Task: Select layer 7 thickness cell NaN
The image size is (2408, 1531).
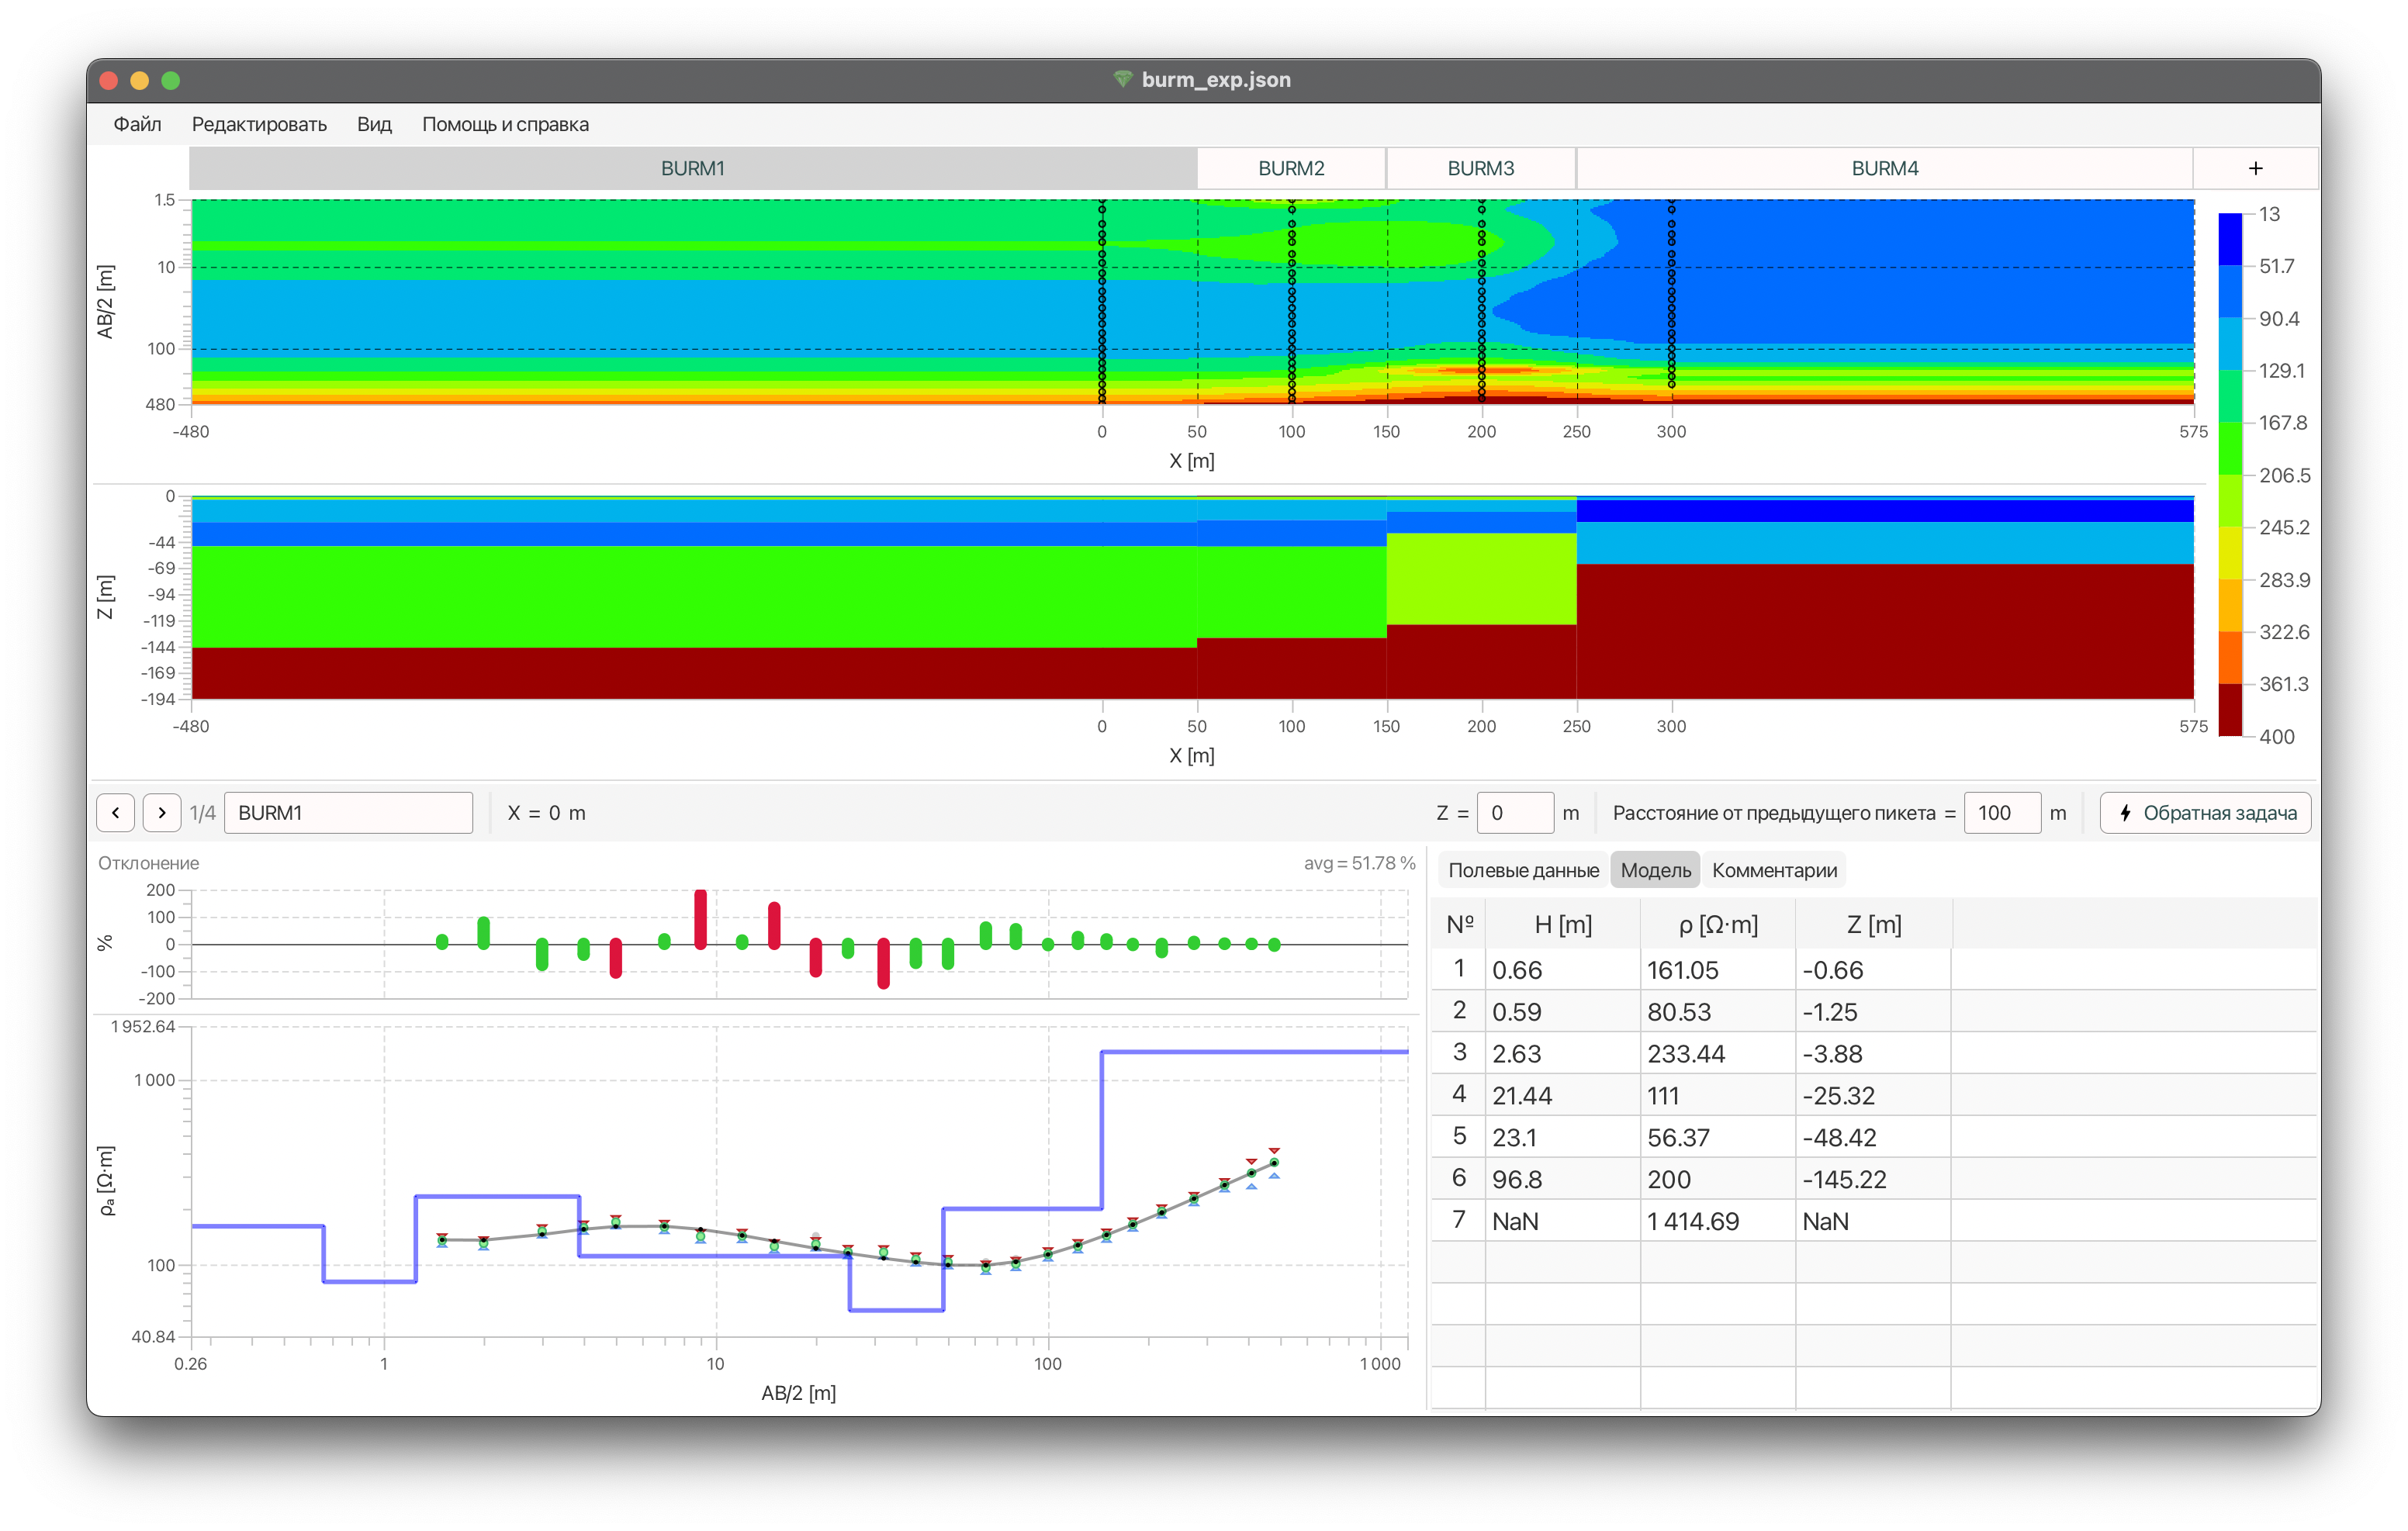Action: click(x=1562, y=1222)
